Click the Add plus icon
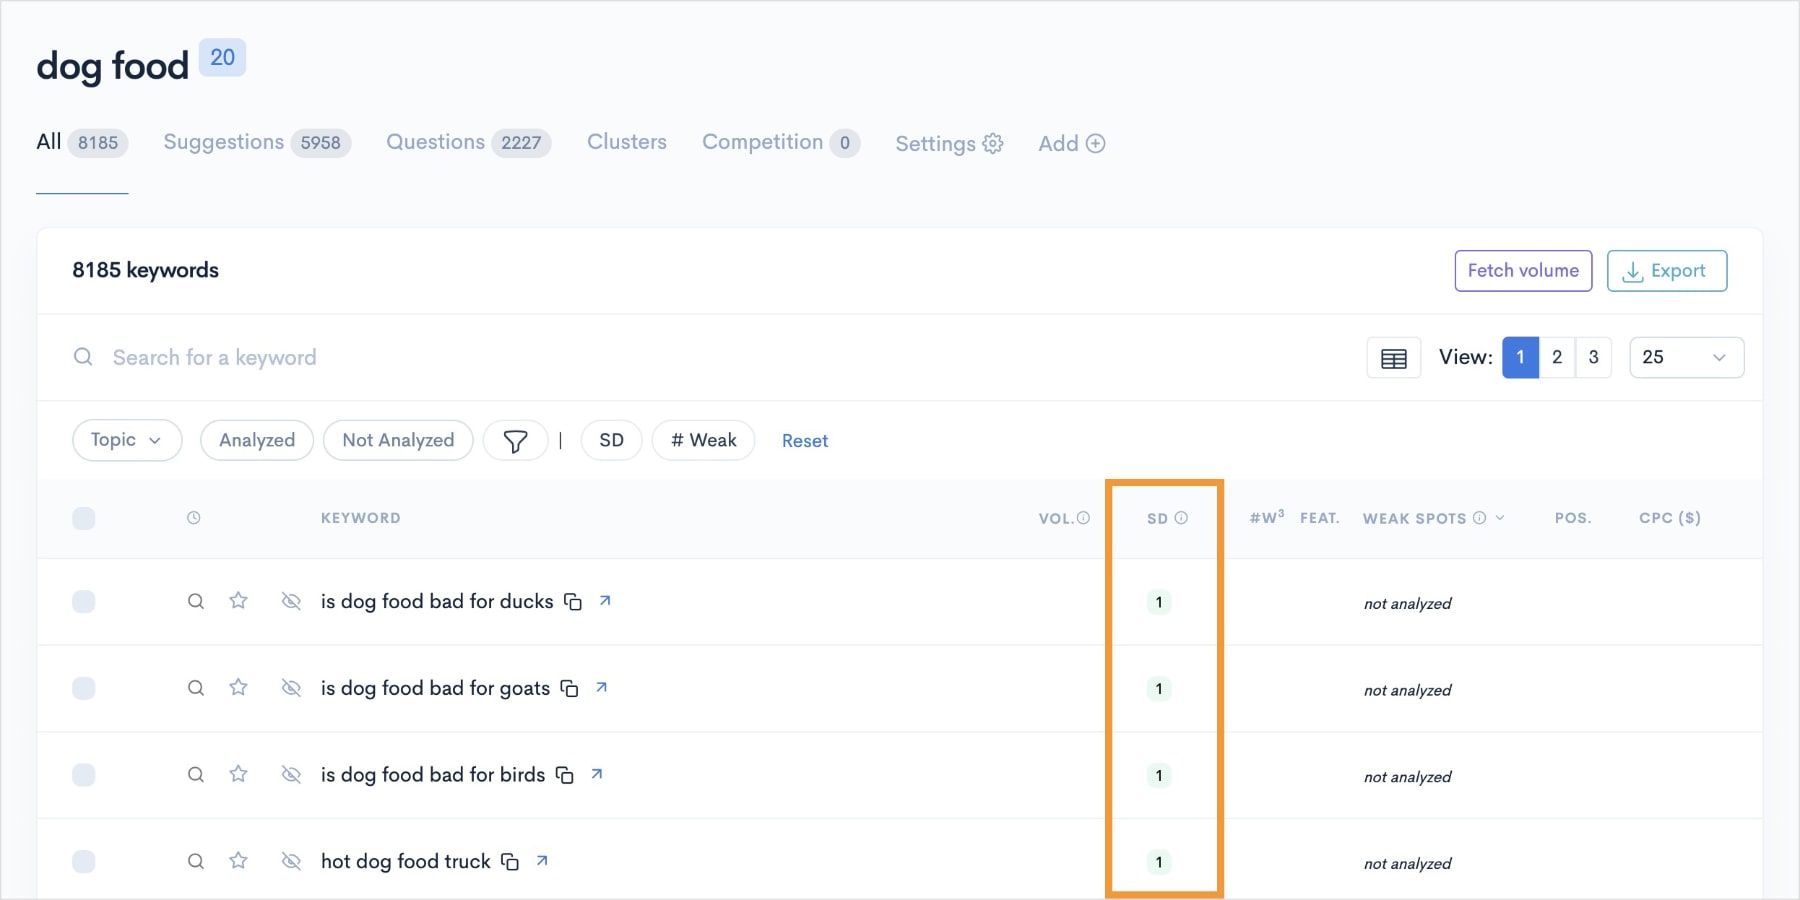 pos(1096,143)
